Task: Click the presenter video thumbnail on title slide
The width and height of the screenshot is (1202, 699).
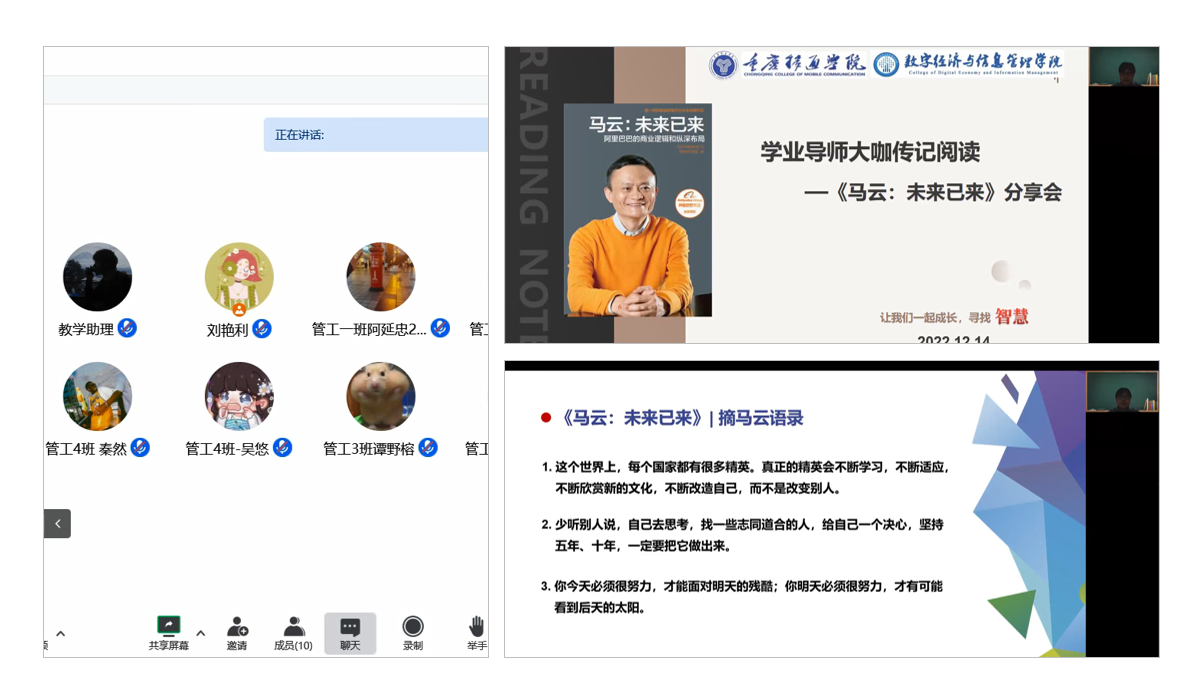Action: pyautogui.click(x=1123, y=67)
